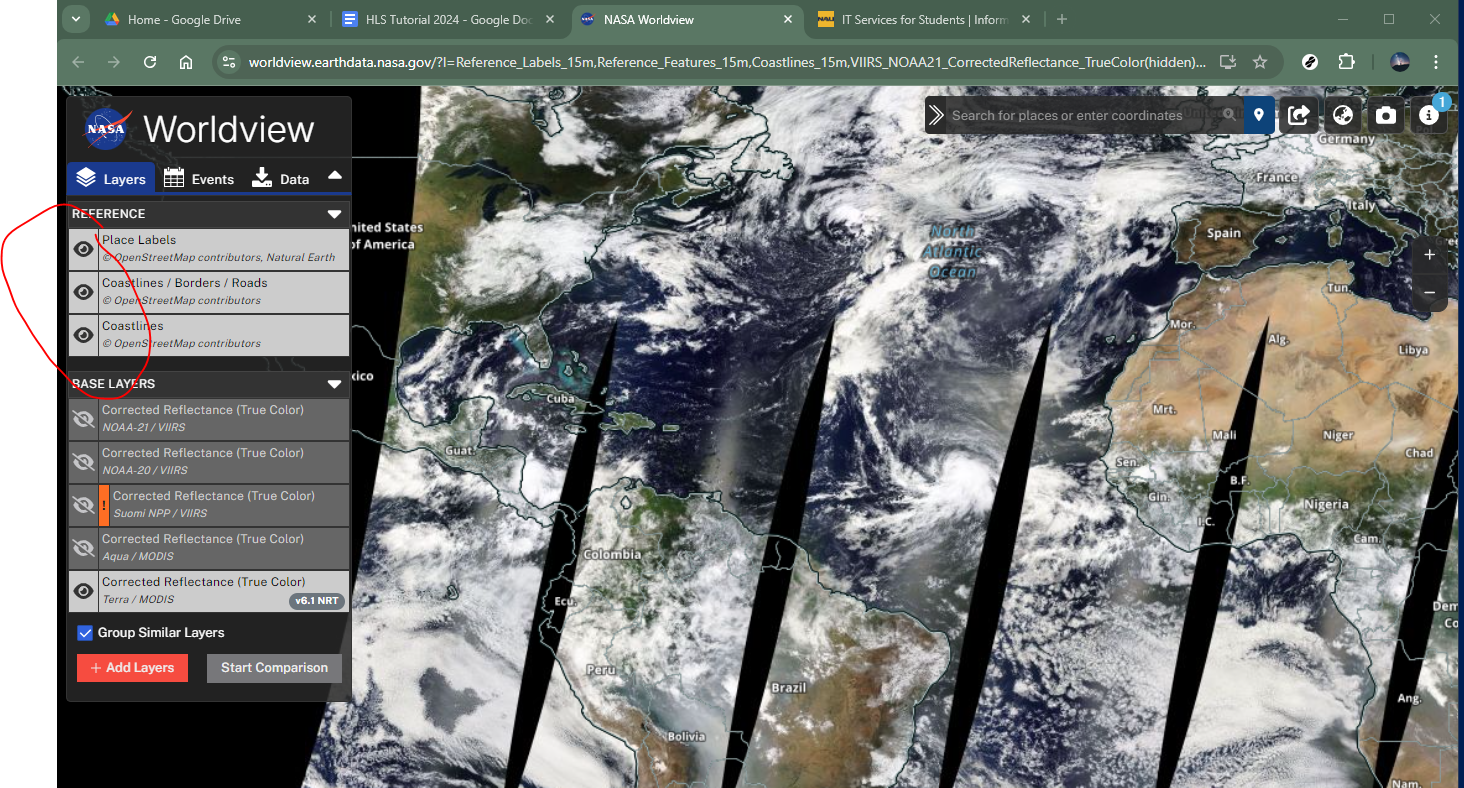Click the Add Layers button

[132, 668]
